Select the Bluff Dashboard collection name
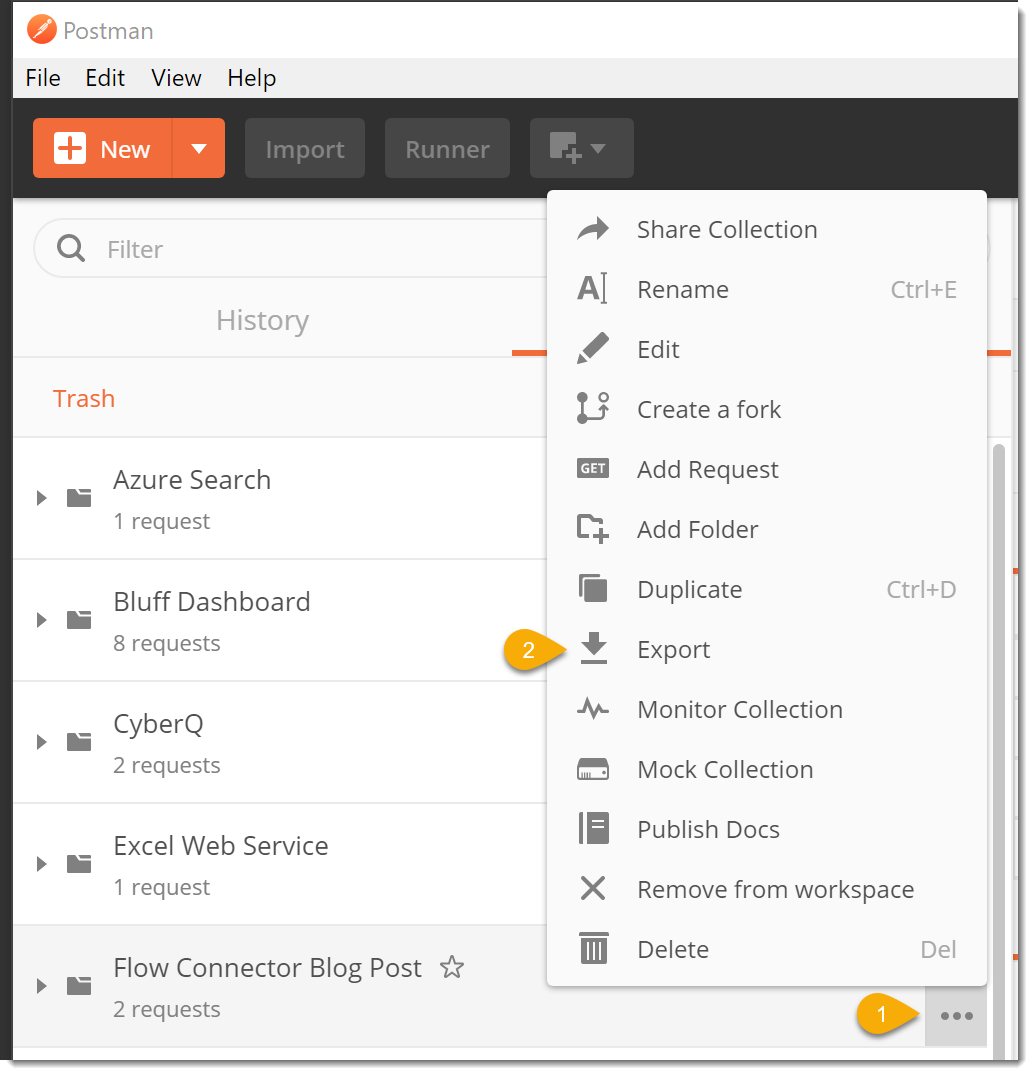The height and width of the screenshot is (1075, 1033). pos(212,601)
